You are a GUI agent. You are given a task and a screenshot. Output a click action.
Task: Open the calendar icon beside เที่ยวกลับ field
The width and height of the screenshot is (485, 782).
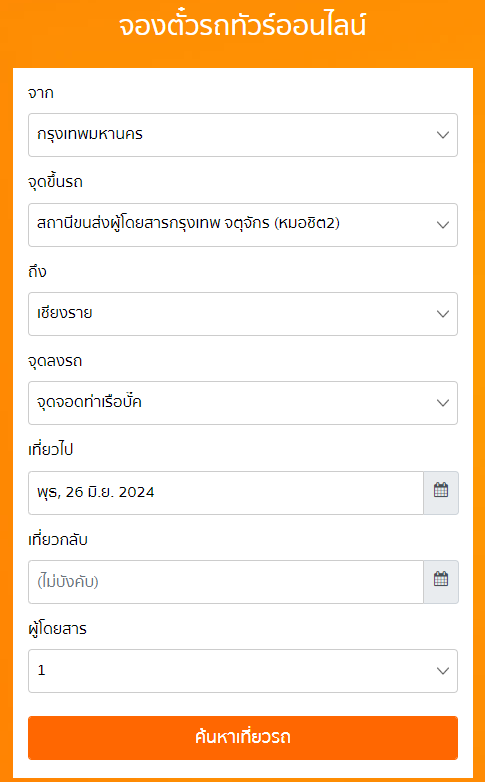click(x=441, y=582)
